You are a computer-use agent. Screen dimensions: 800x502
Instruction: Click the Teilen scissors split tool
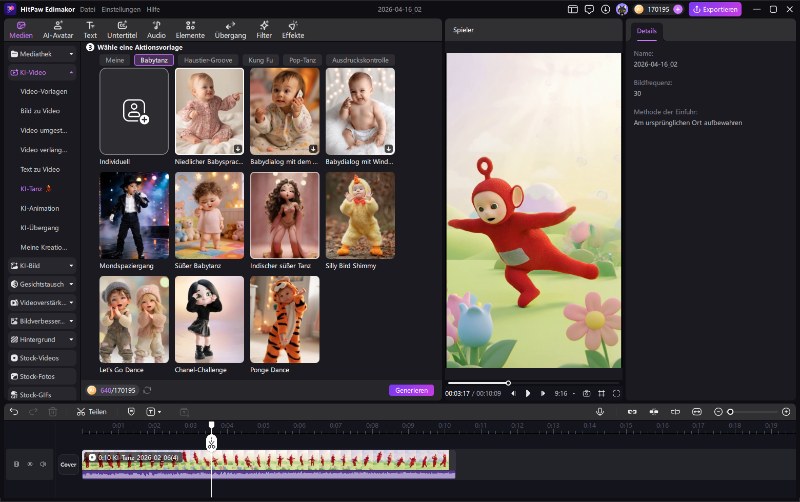point(91,411)
